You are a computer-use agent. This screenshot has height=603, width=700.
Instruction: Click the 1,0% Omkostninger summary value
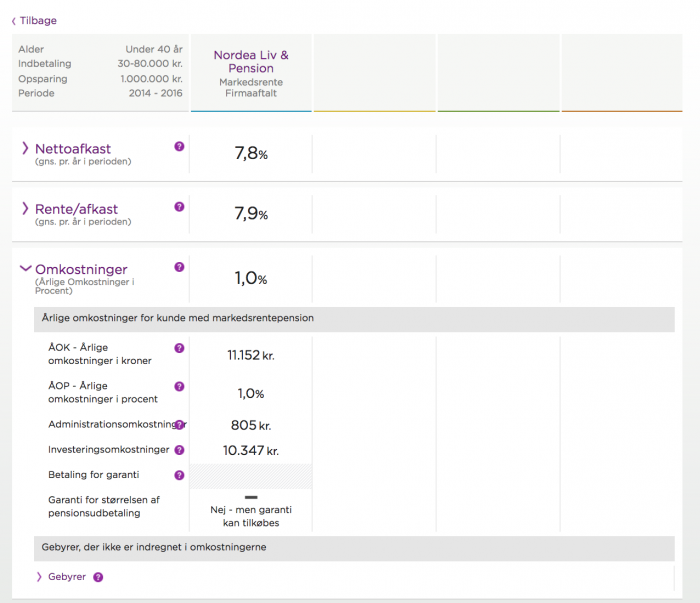[x=251, y=279]
